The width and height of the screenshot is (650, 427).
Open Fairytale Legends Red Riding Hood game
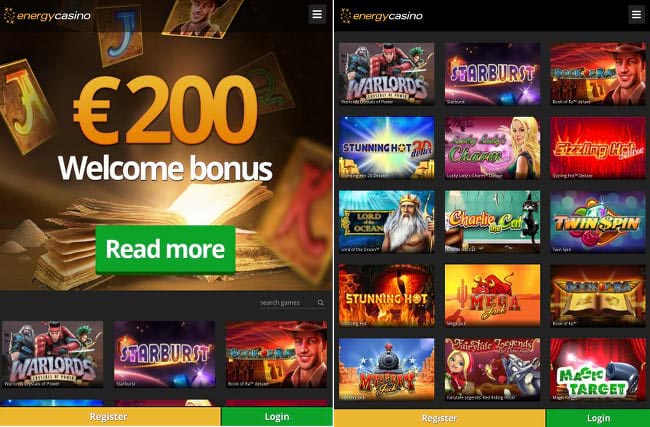492,369
